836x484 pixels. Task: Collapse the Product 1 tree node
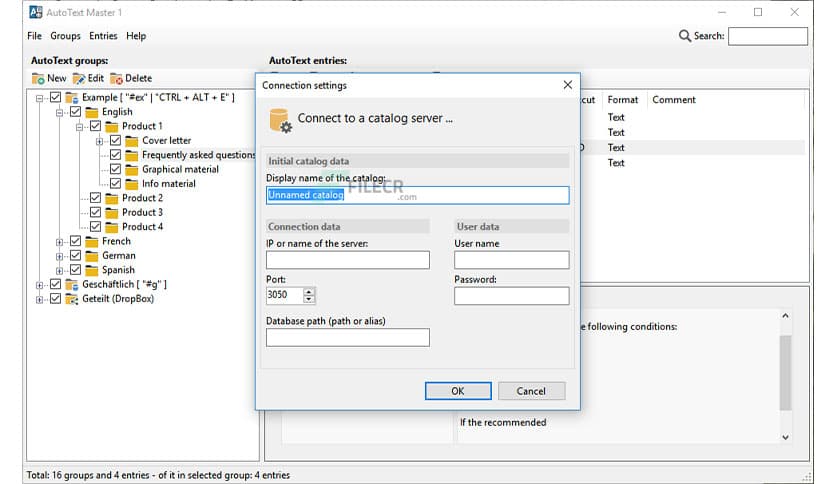pyautogui.click(x=79, y=127)
